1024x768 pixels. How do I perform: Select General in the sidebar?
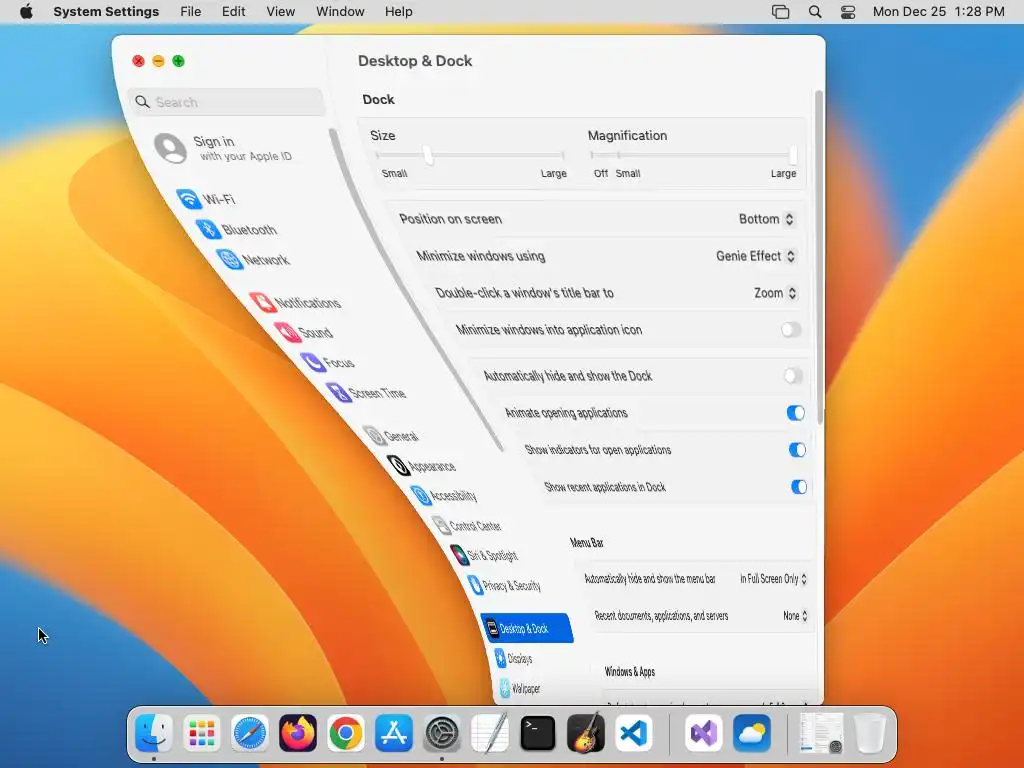pos(391,436)
